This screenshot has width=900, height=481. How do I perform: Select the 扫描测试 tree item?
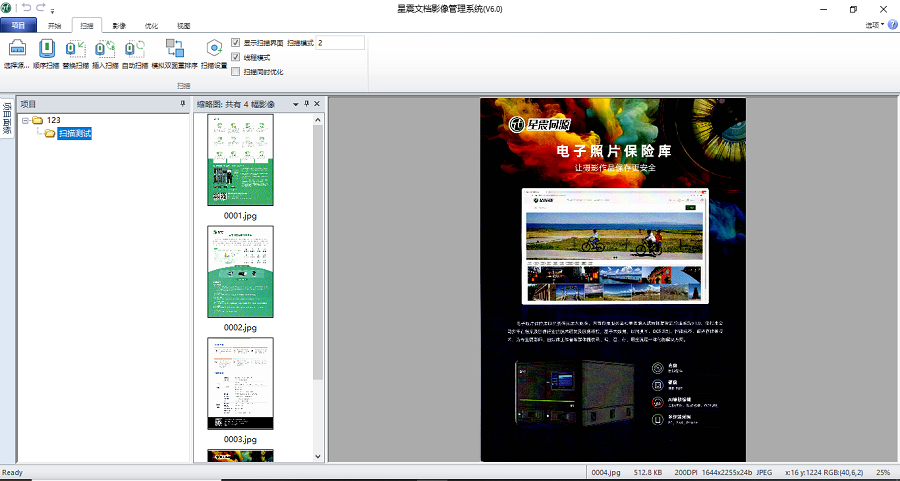[x=75, y=134]
